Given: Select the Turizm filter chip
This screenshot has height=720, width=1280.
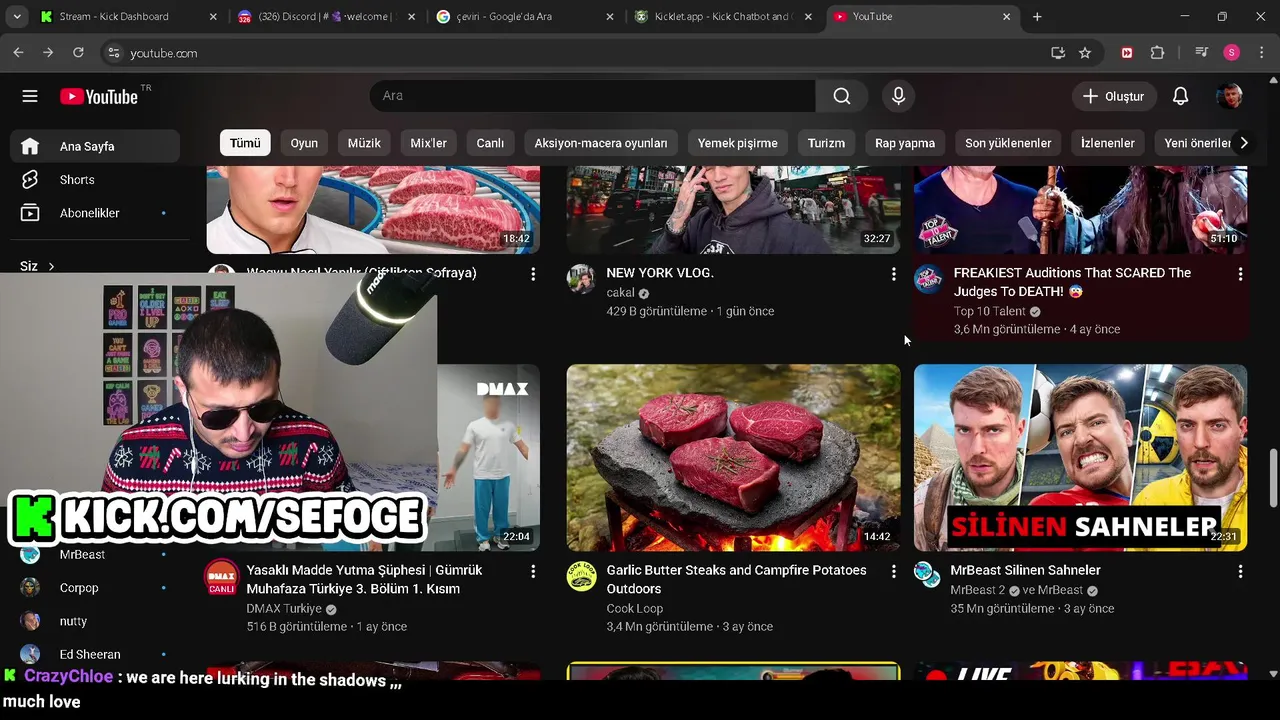Looking at the screenshot, I should click(x=826, y=143).
